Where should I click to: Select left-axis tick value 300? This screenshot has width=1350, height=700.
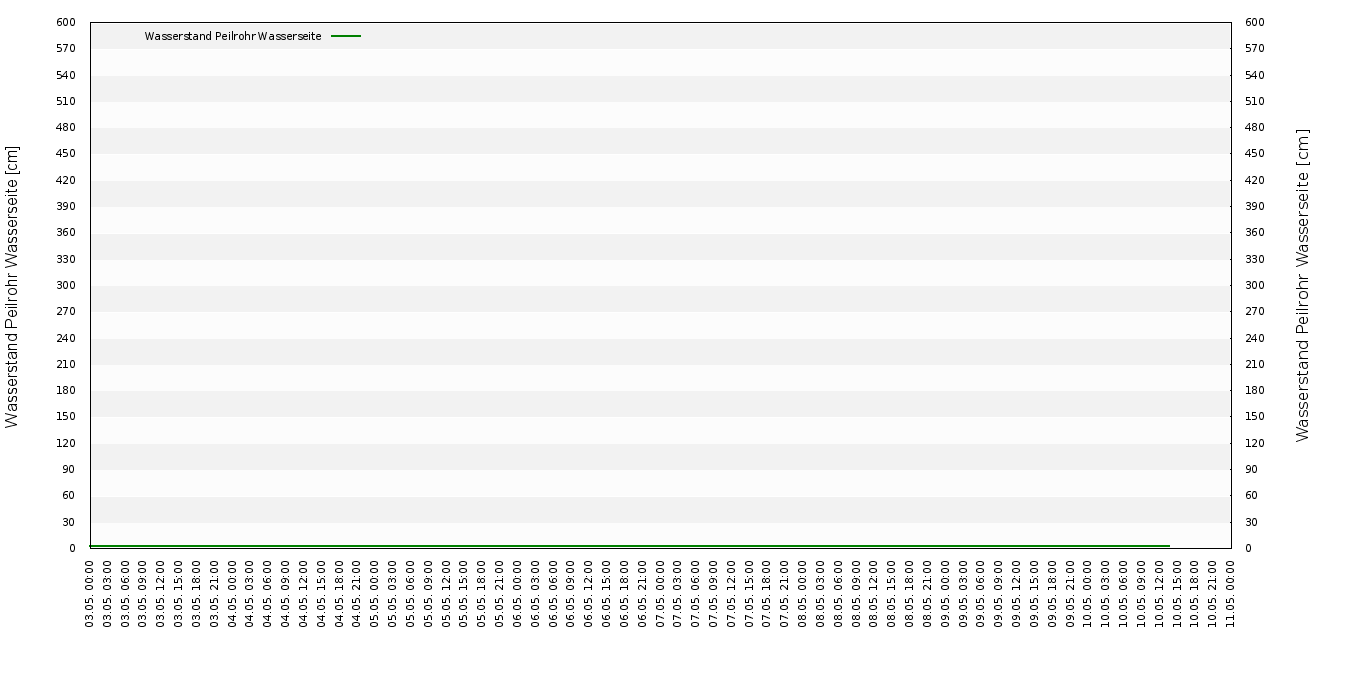tap(67, 285)
